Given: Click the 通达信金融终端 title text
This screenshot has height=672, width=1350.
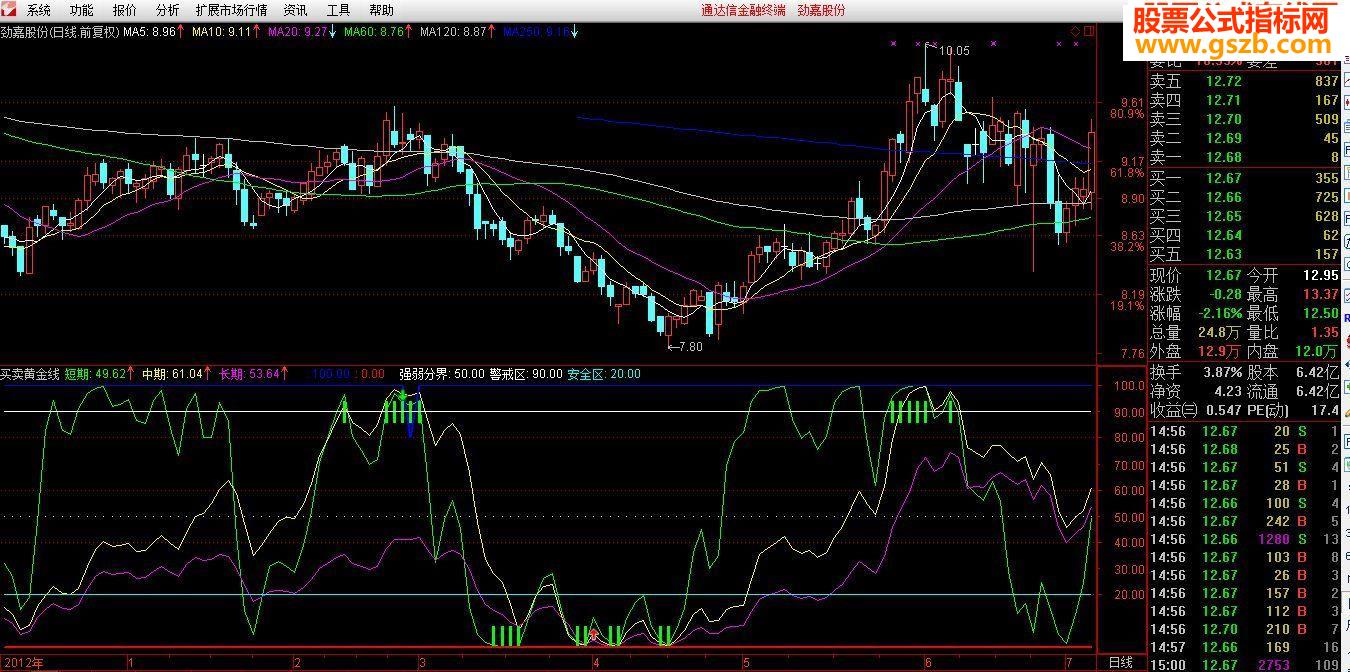Looking at the screenshot, I should (x=743, y=10).
